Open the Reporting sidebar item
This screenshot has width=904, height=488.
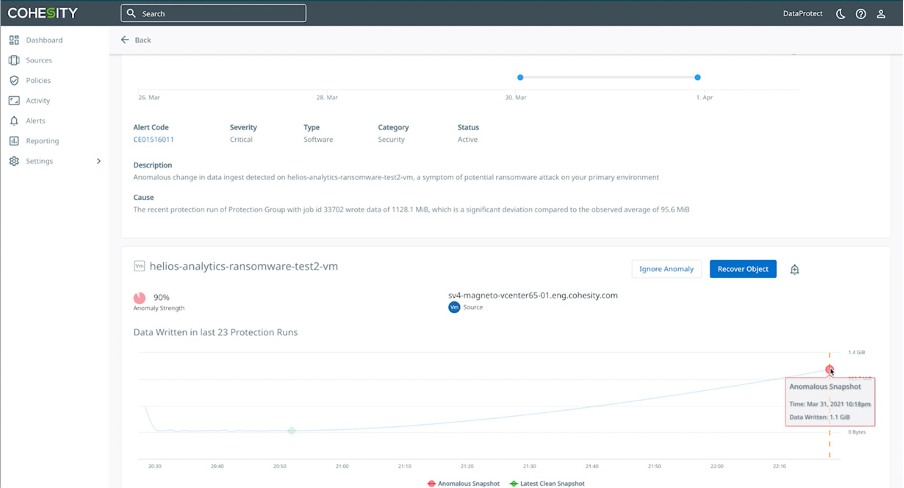[42, 141]
